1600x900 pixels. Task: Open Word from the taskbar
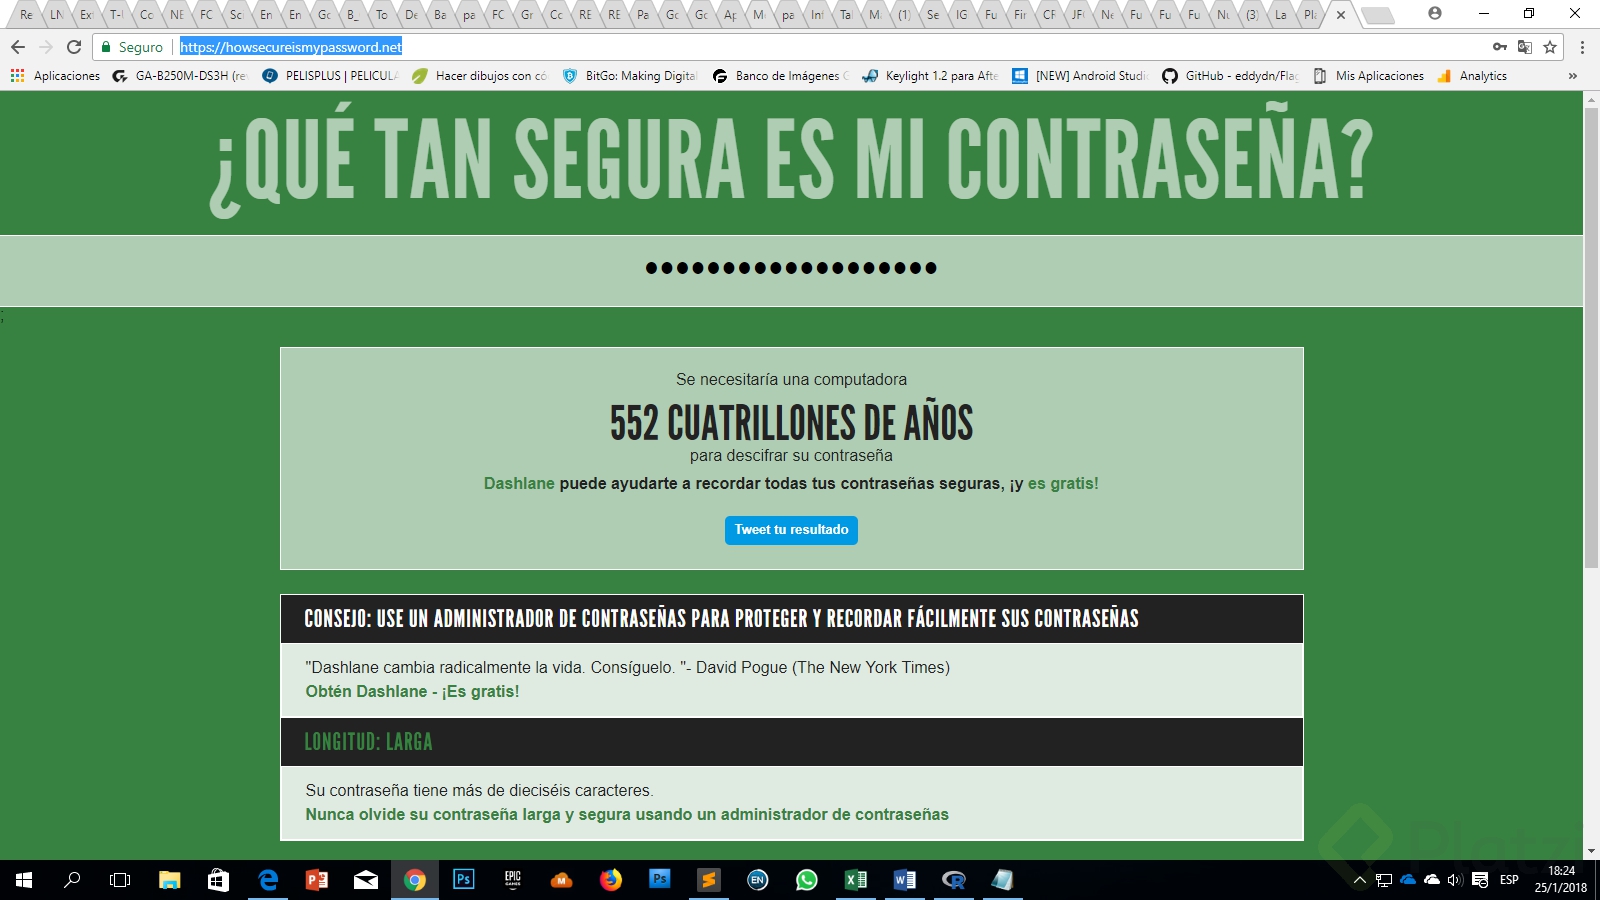point(905,880)
